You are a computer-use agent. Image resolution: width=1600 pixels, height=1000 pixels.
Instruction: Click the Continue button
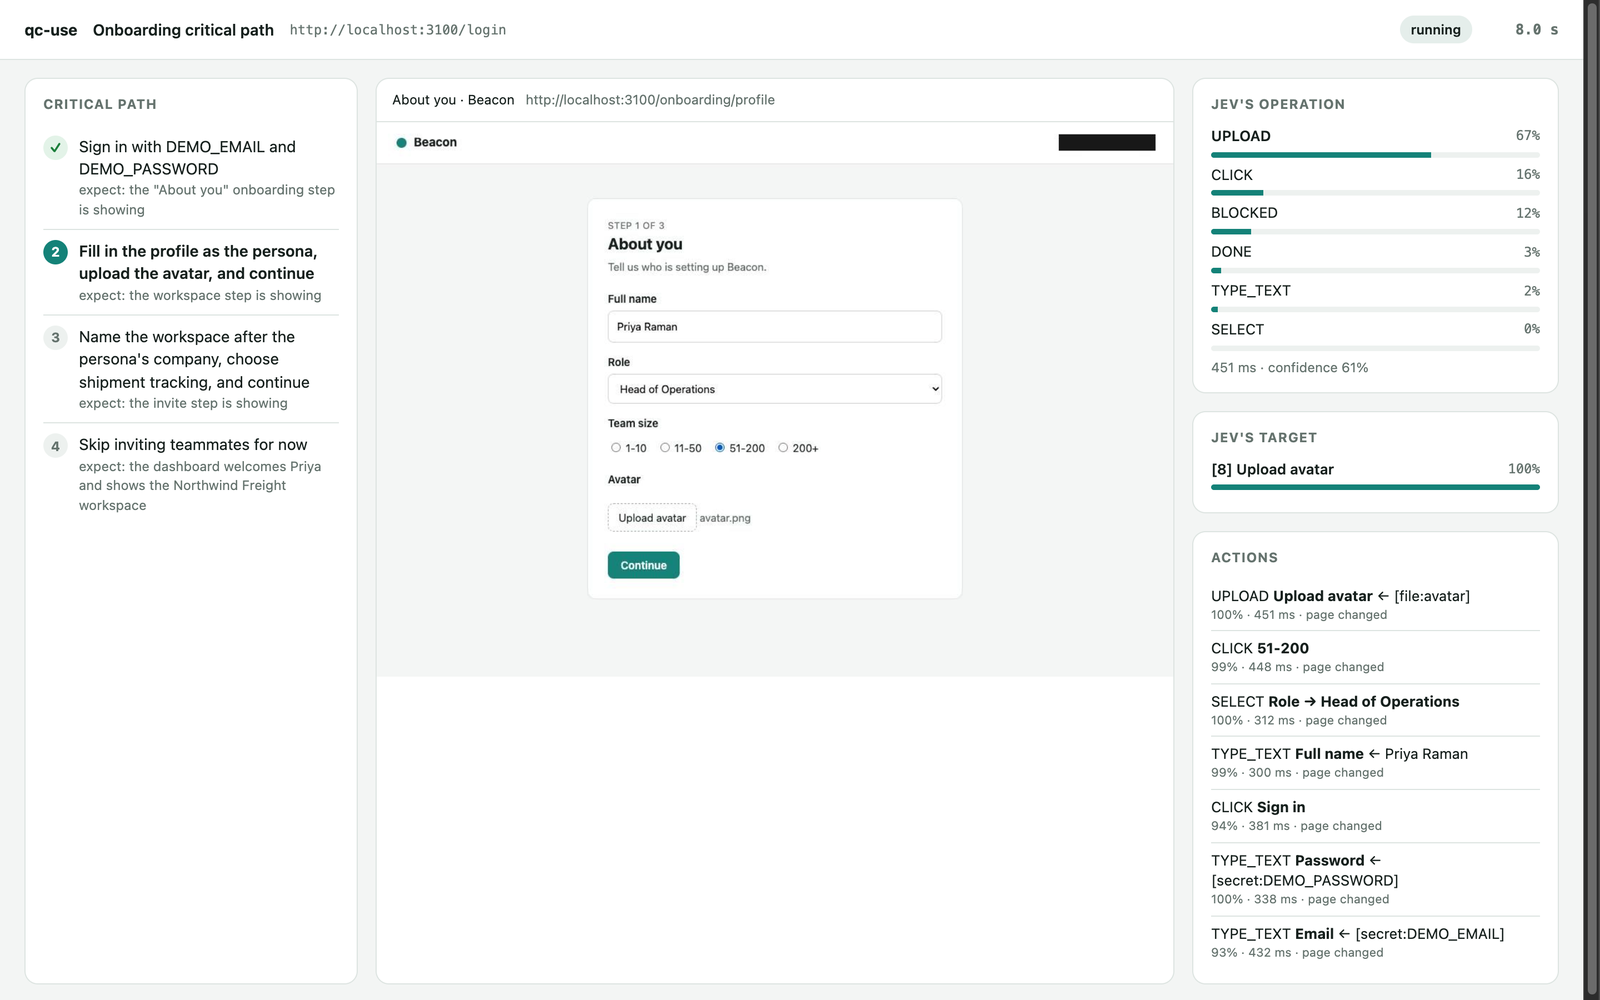click(x=644, y=565)
